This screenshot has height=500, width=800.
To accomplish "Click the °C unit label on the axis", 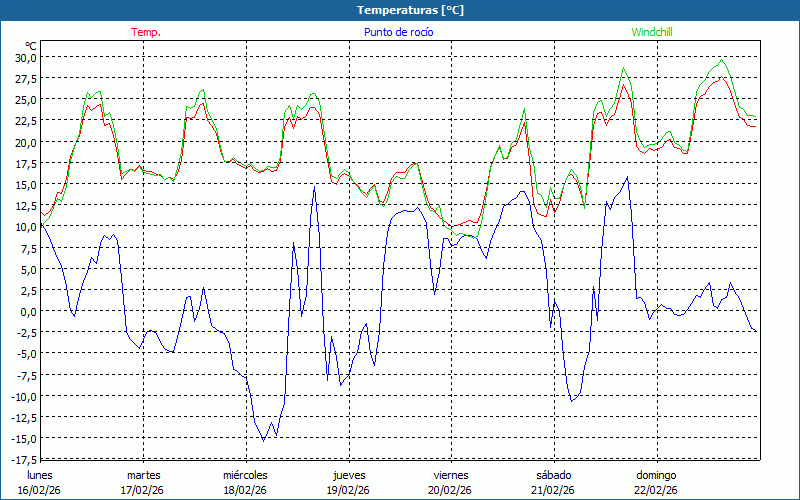I will 31,46.
